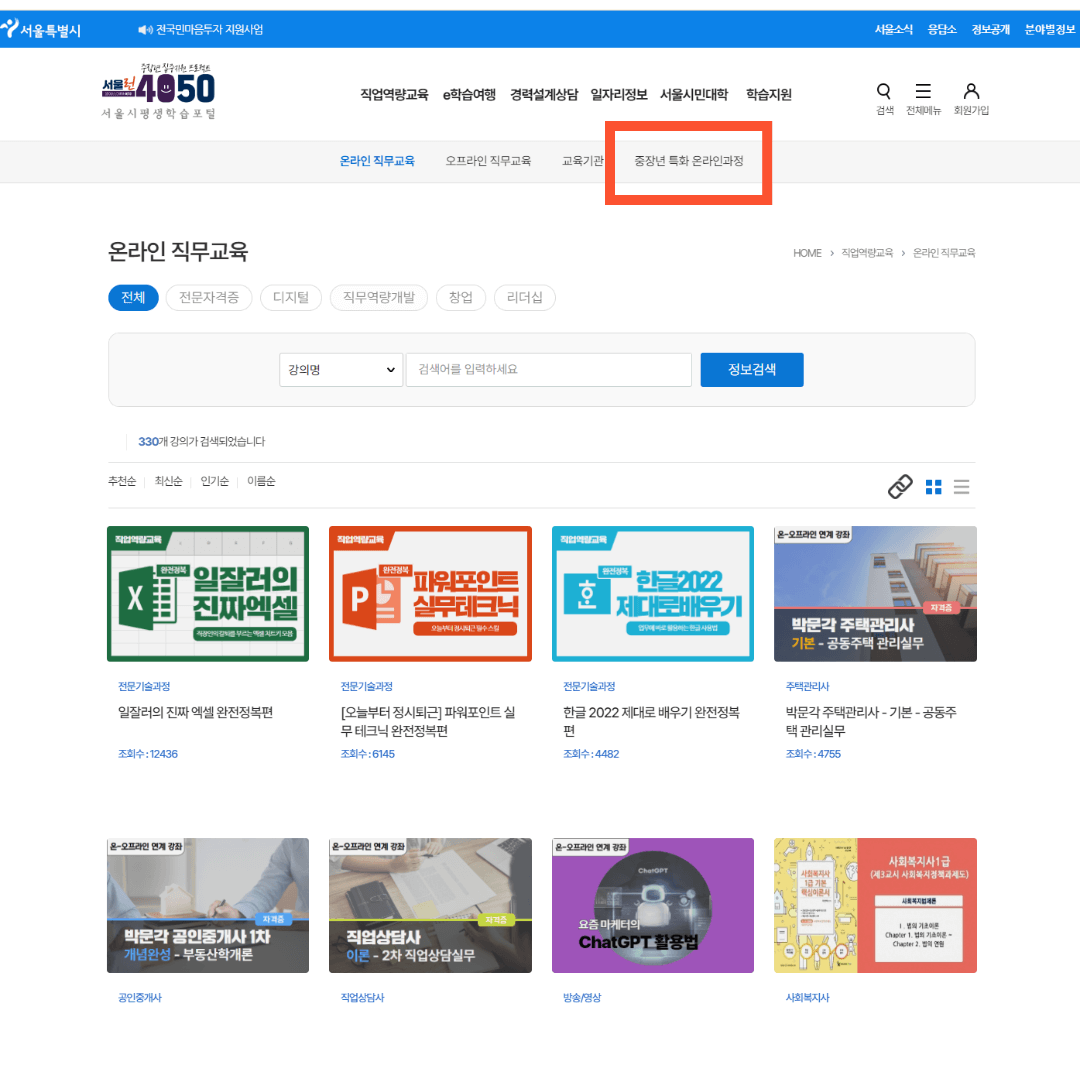The width and height of the screenshot is (1080, 1080).
Task: Sort courses by 최신순
Action: (x=167, y=480)
